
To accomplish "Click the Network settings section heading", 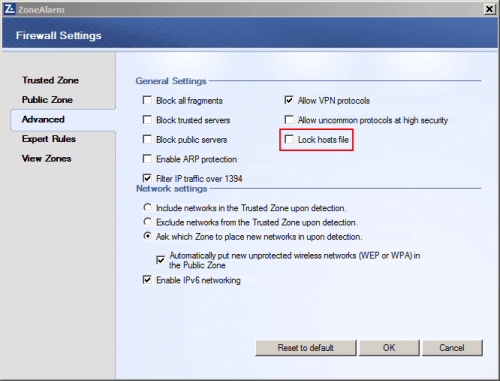I will click(x=172, y=189).
